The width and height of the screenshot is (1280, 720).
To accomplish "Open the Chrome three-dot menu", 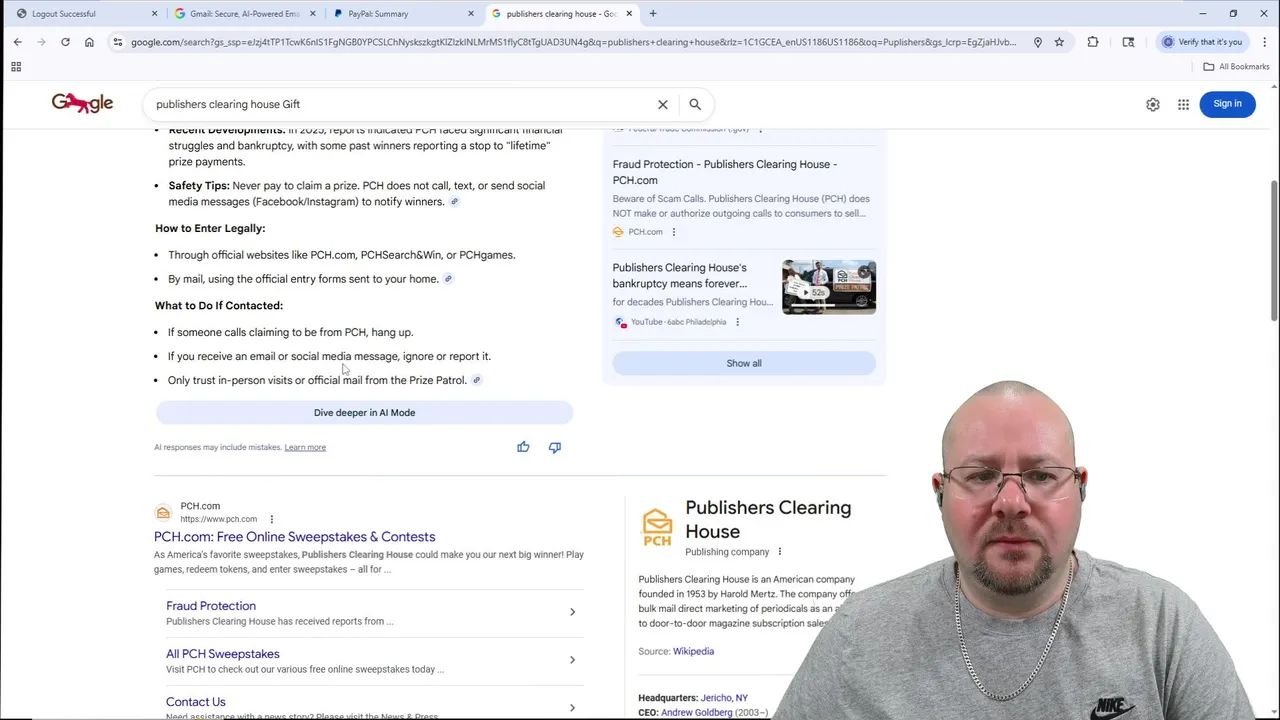I will pyautogui.click(x=1265, y=42).
